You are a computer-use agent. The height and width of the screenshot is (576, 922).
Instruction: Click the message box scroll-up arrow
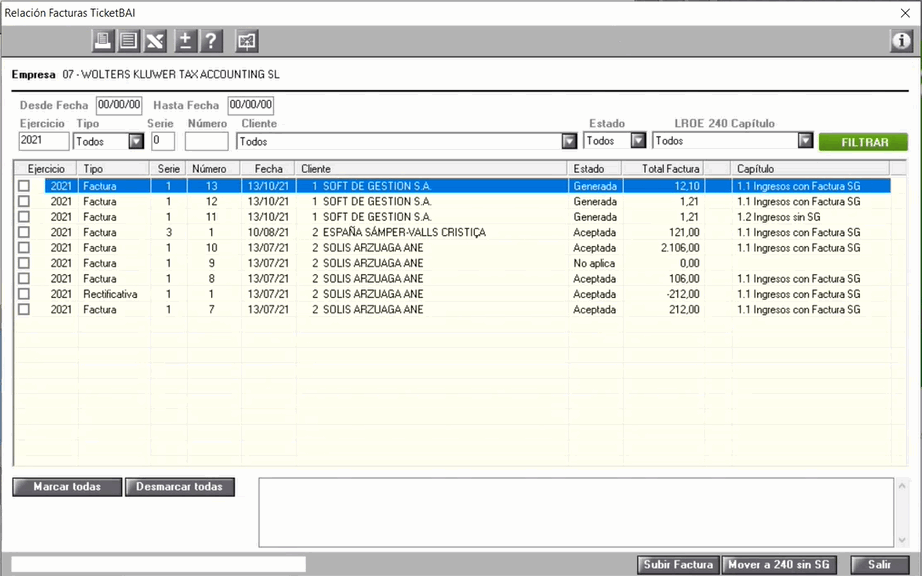(x=902, y=485)
